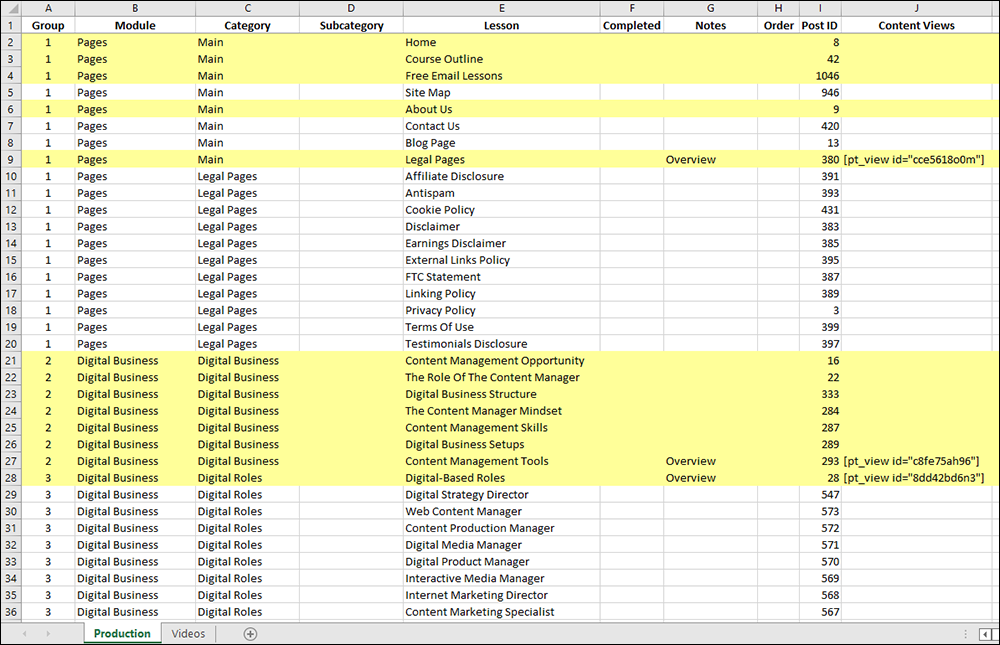Select the "Web Content Manager" cell
This screenshot has height=645, width=1000.
coord(501,511)
